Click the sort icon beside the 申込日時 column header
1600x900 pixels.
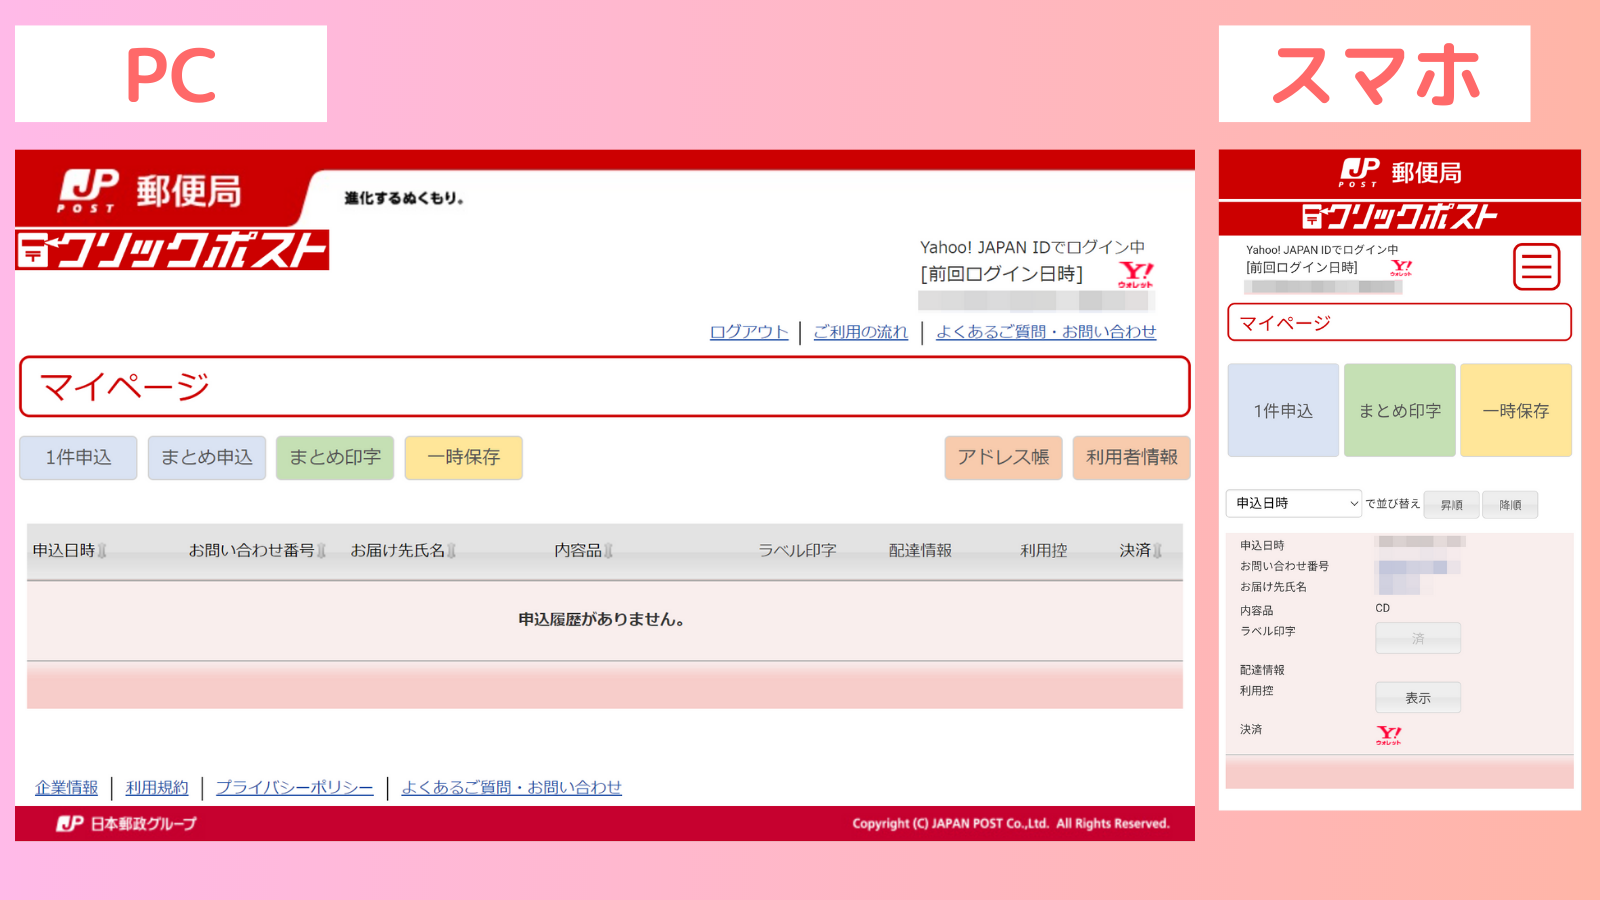[x=103, y=550]
